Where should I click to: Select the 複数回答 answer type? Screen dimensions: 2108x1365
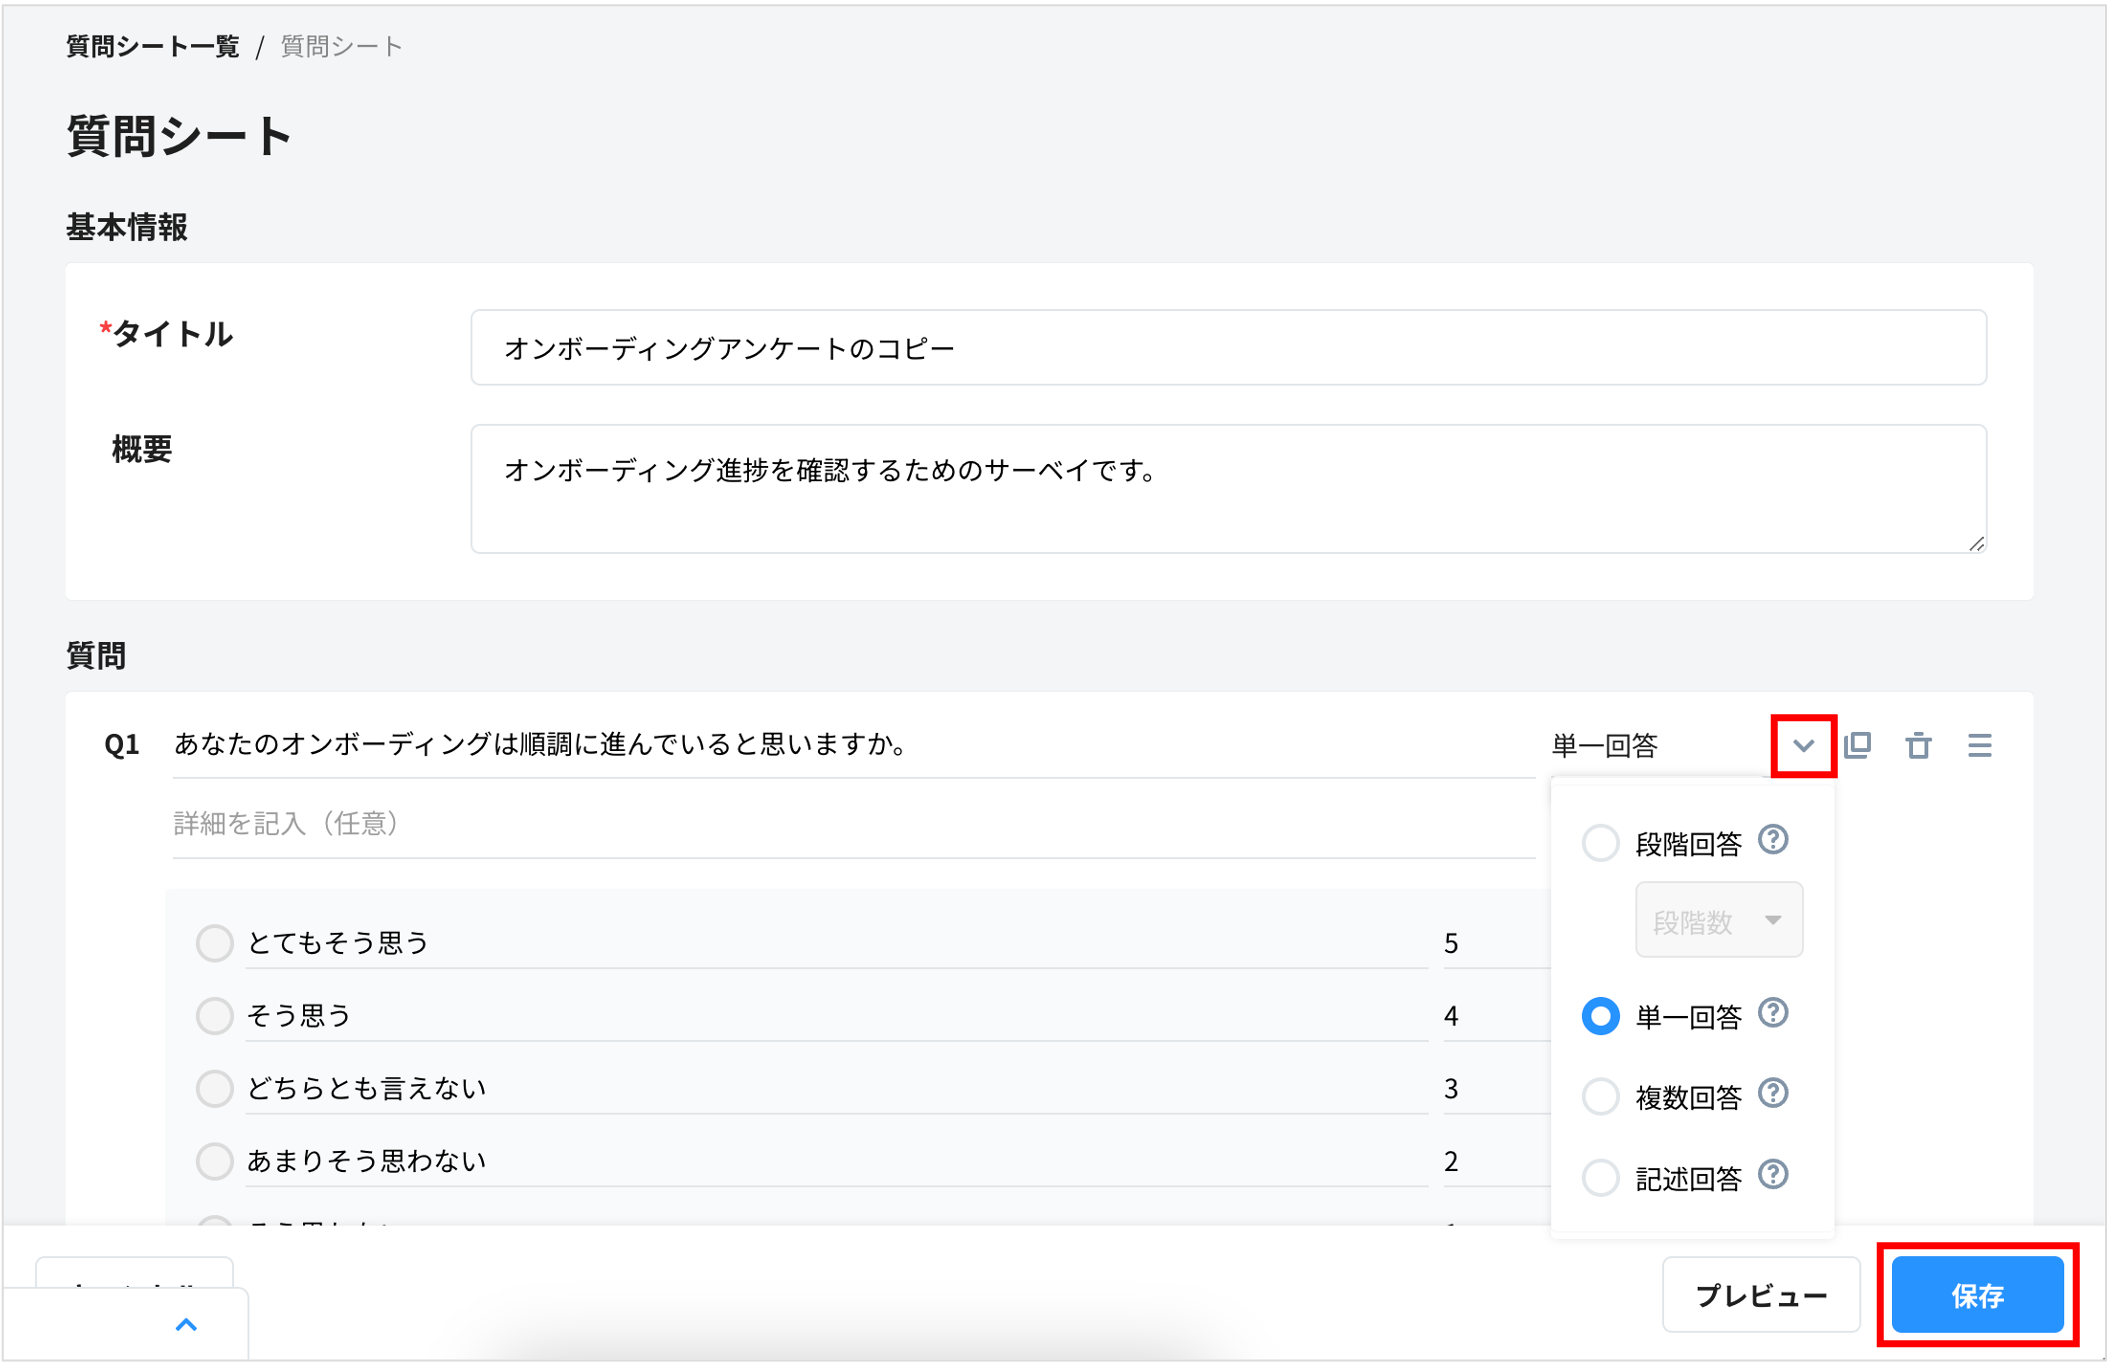pyautogui.click(x=1601, y=1095)
